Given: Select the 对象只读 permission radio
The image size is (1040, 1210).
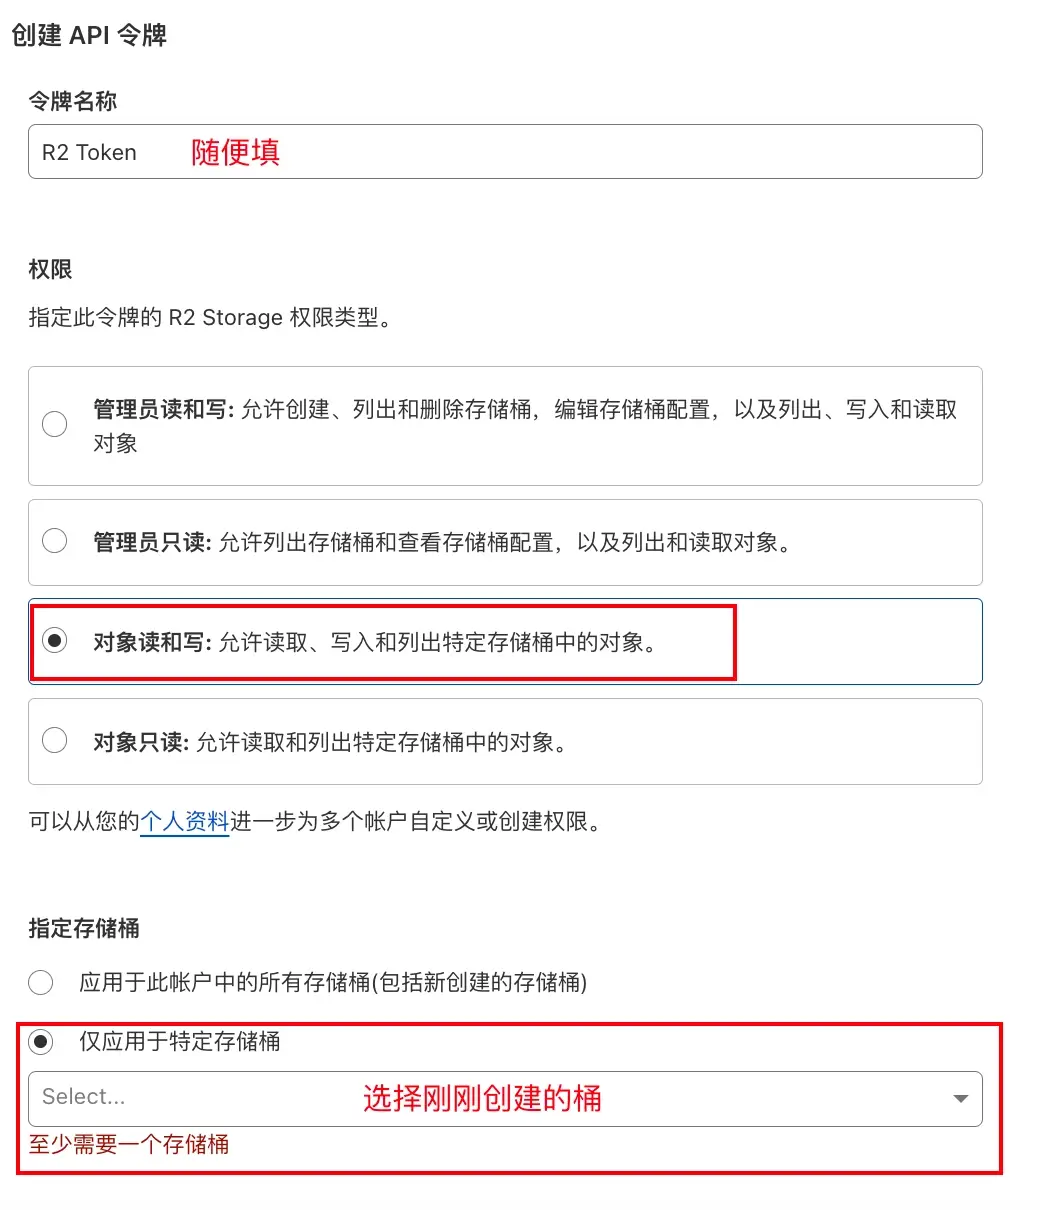Looking at the screenshot, I should coord(55,741).
